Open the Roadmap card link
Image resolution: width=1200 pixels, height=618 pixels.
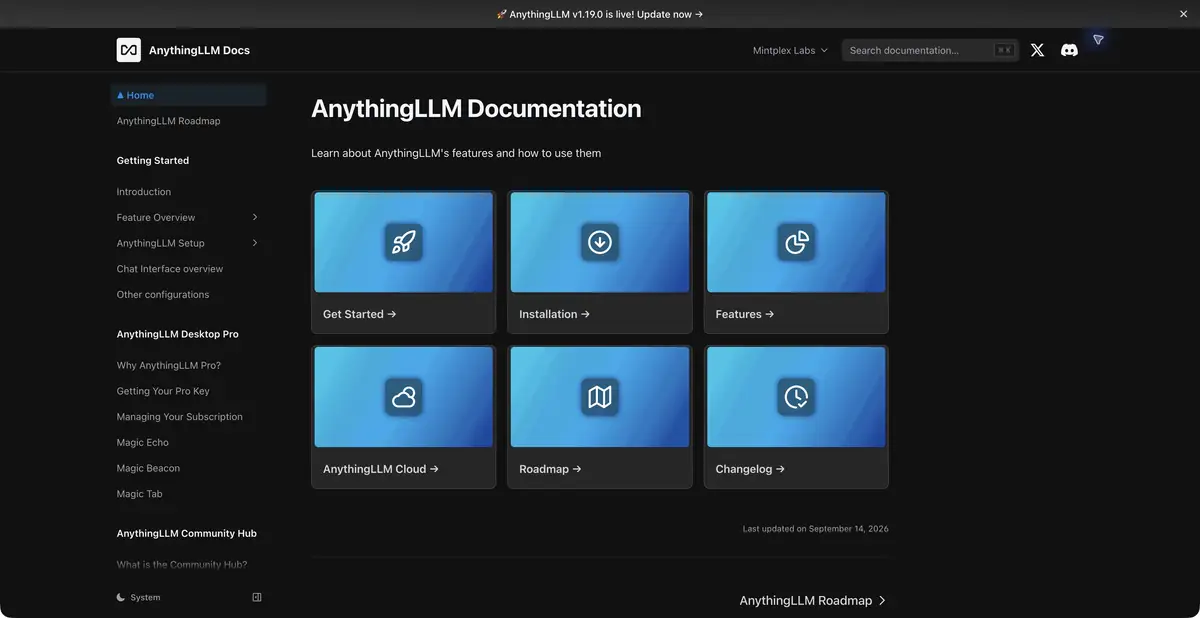pyautogui.click(x=600, y=417)
